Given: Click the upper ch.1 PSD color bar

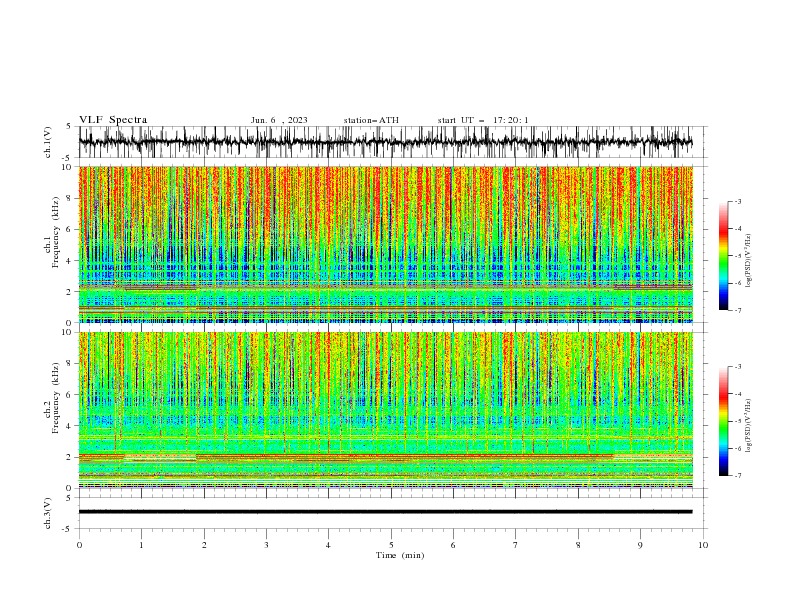Looking at the screenshot, I should [x=723, y=256].
